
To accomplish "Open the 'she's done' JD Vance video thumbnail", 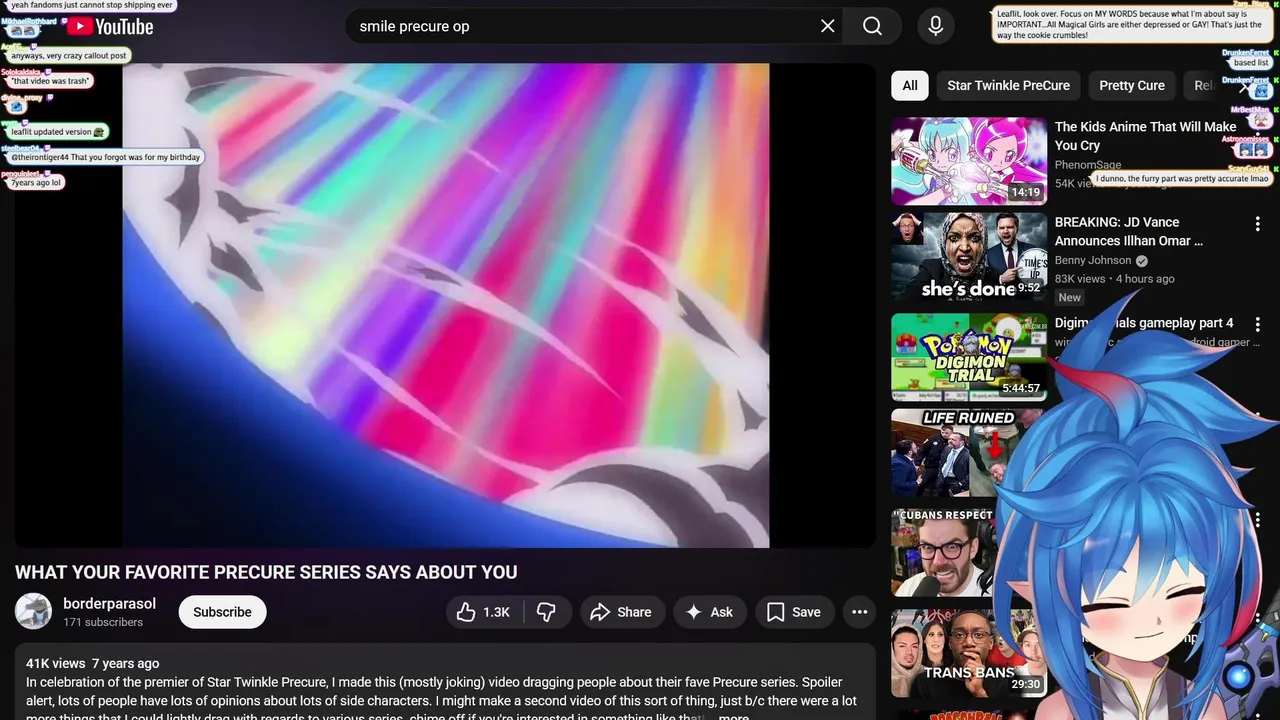I will tap(969, 256).
